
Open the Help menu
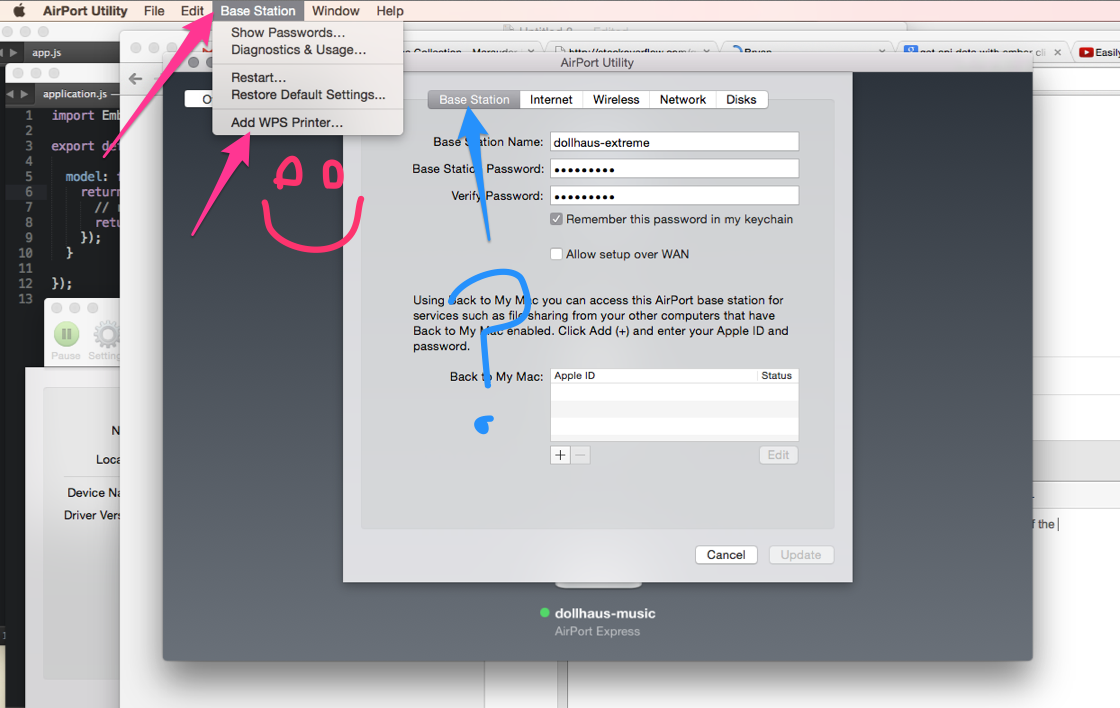(x=390, y=11)
